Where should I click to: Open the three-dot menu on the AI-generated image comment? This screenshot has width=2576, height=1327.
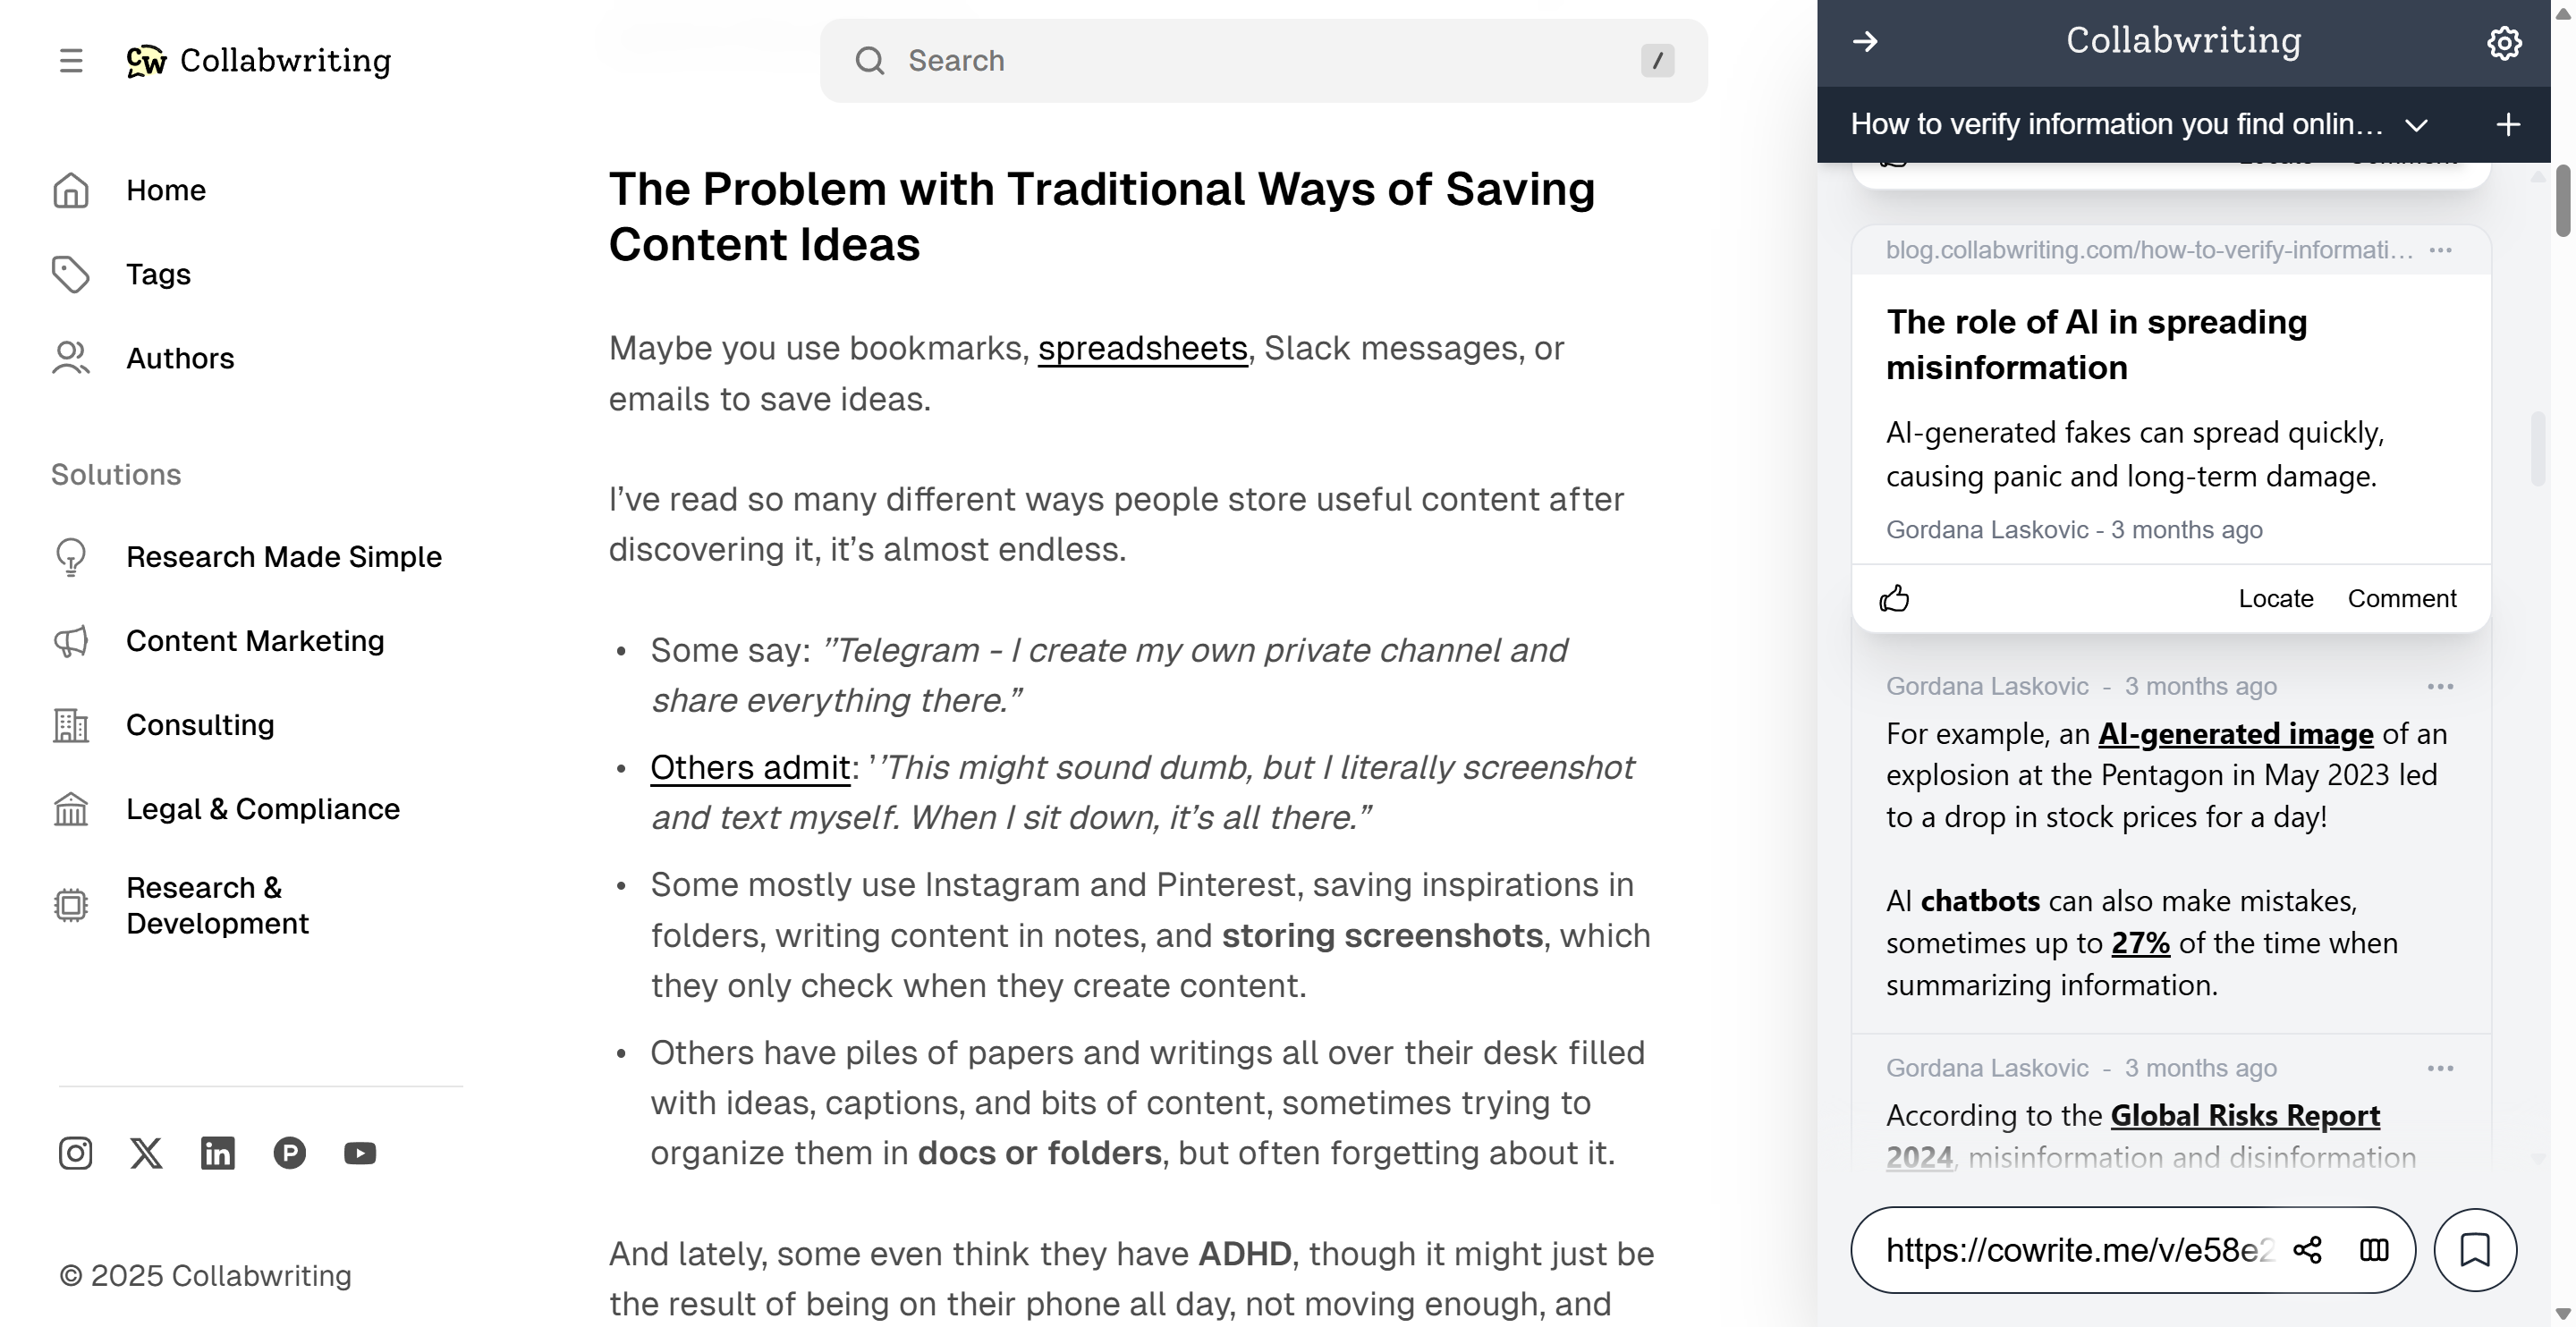2441,686
